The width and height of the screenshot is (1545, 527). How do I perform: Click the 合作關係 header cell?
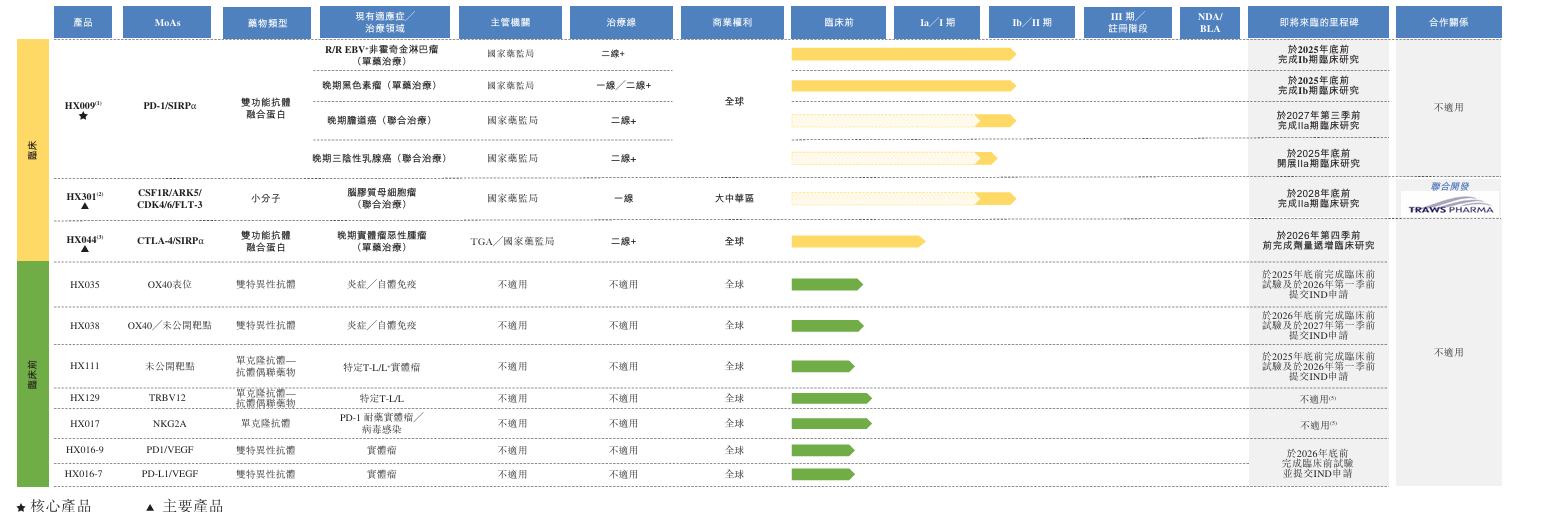(x=1448, y=22)
